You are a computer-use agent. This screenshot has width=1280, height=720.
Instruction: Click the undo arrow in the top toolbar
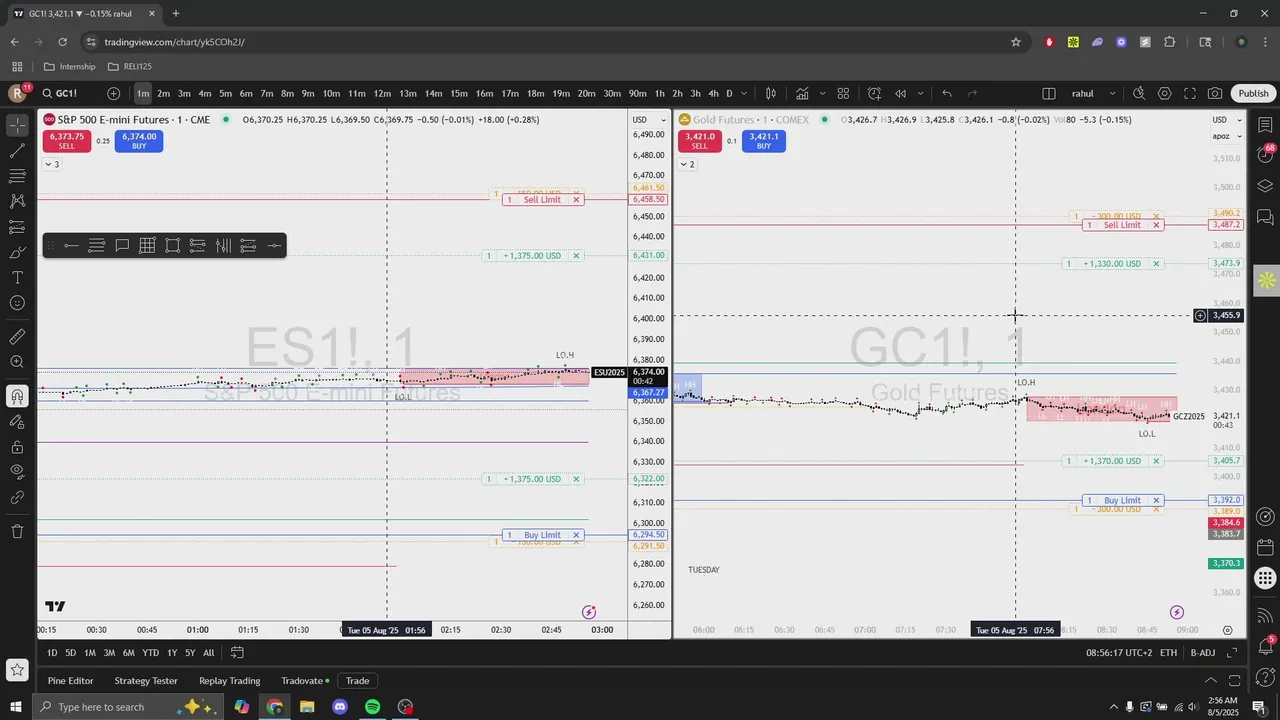point(947,93)
